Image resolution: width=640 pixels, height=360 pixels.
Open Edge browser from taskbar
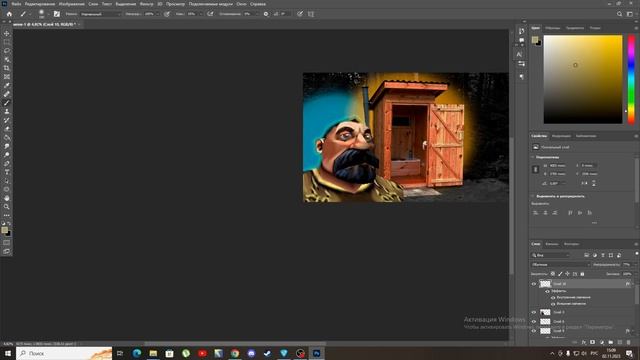[137, 353]
